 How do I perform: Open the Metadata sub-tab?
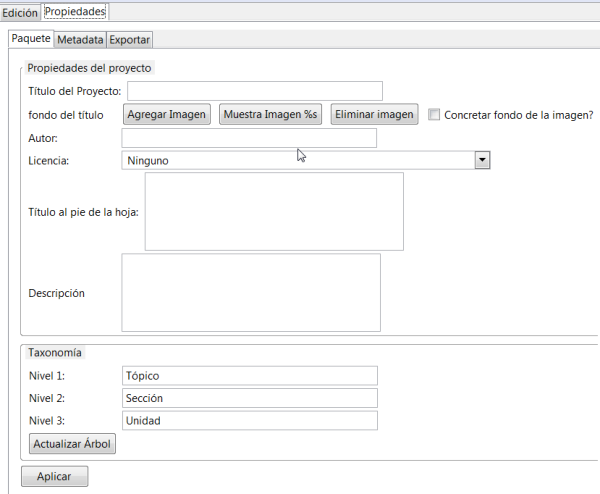(80, 40)
